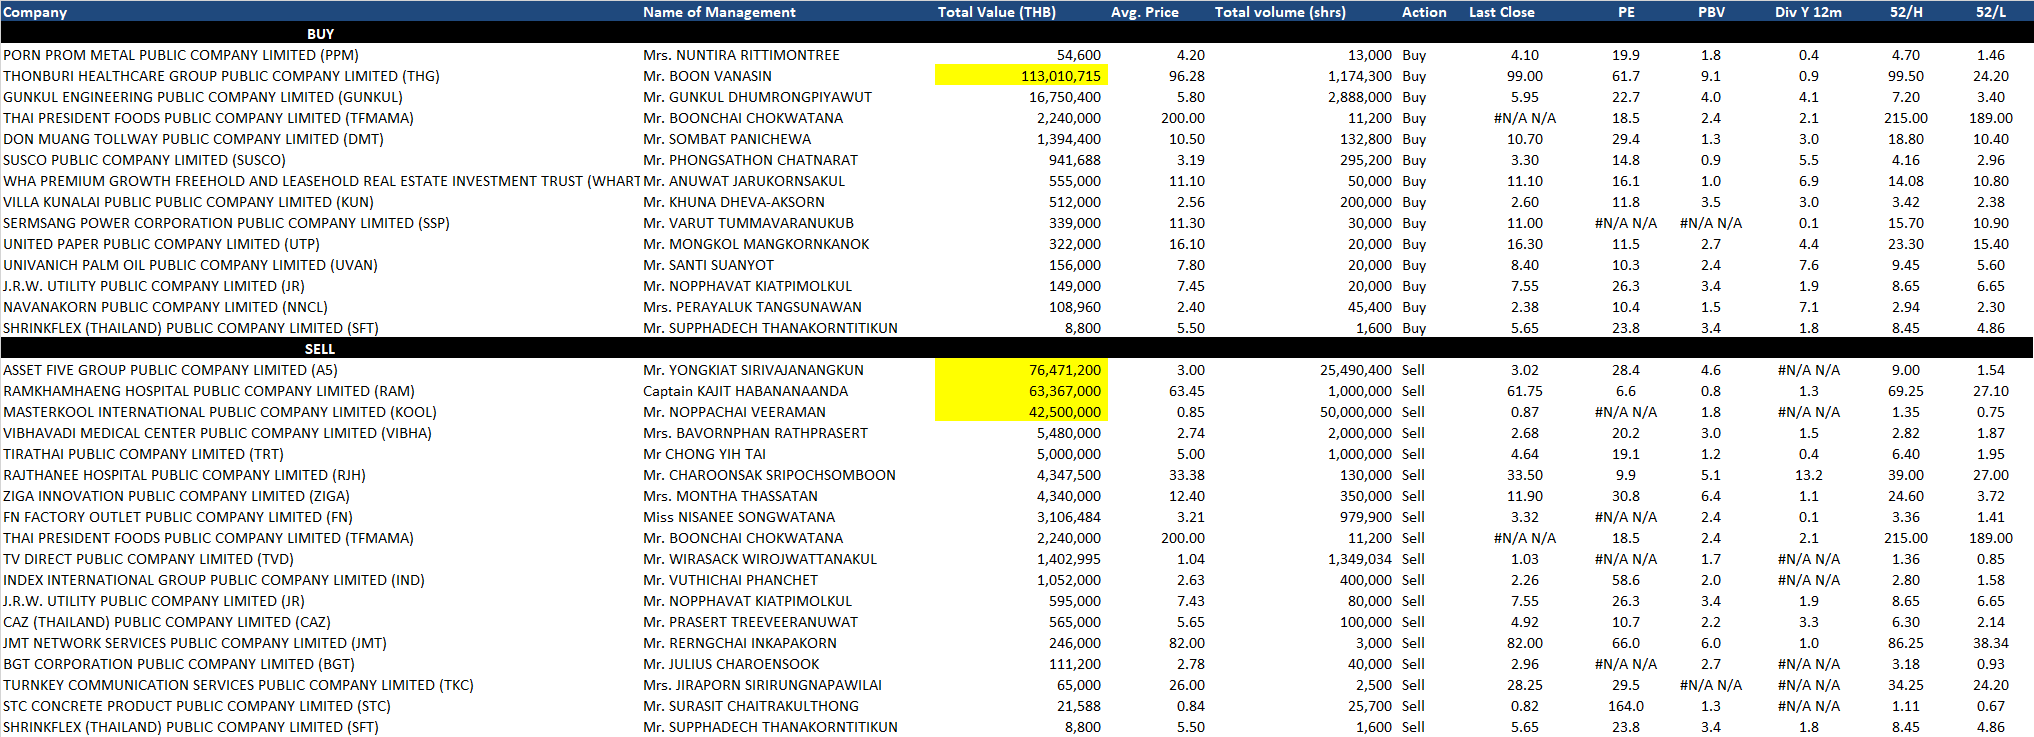The height and width of the screenshot is (737, 2034).
Task: Select manager Mr. SURASIT CHAITRAKULTHONG
Action: (751, 706)
